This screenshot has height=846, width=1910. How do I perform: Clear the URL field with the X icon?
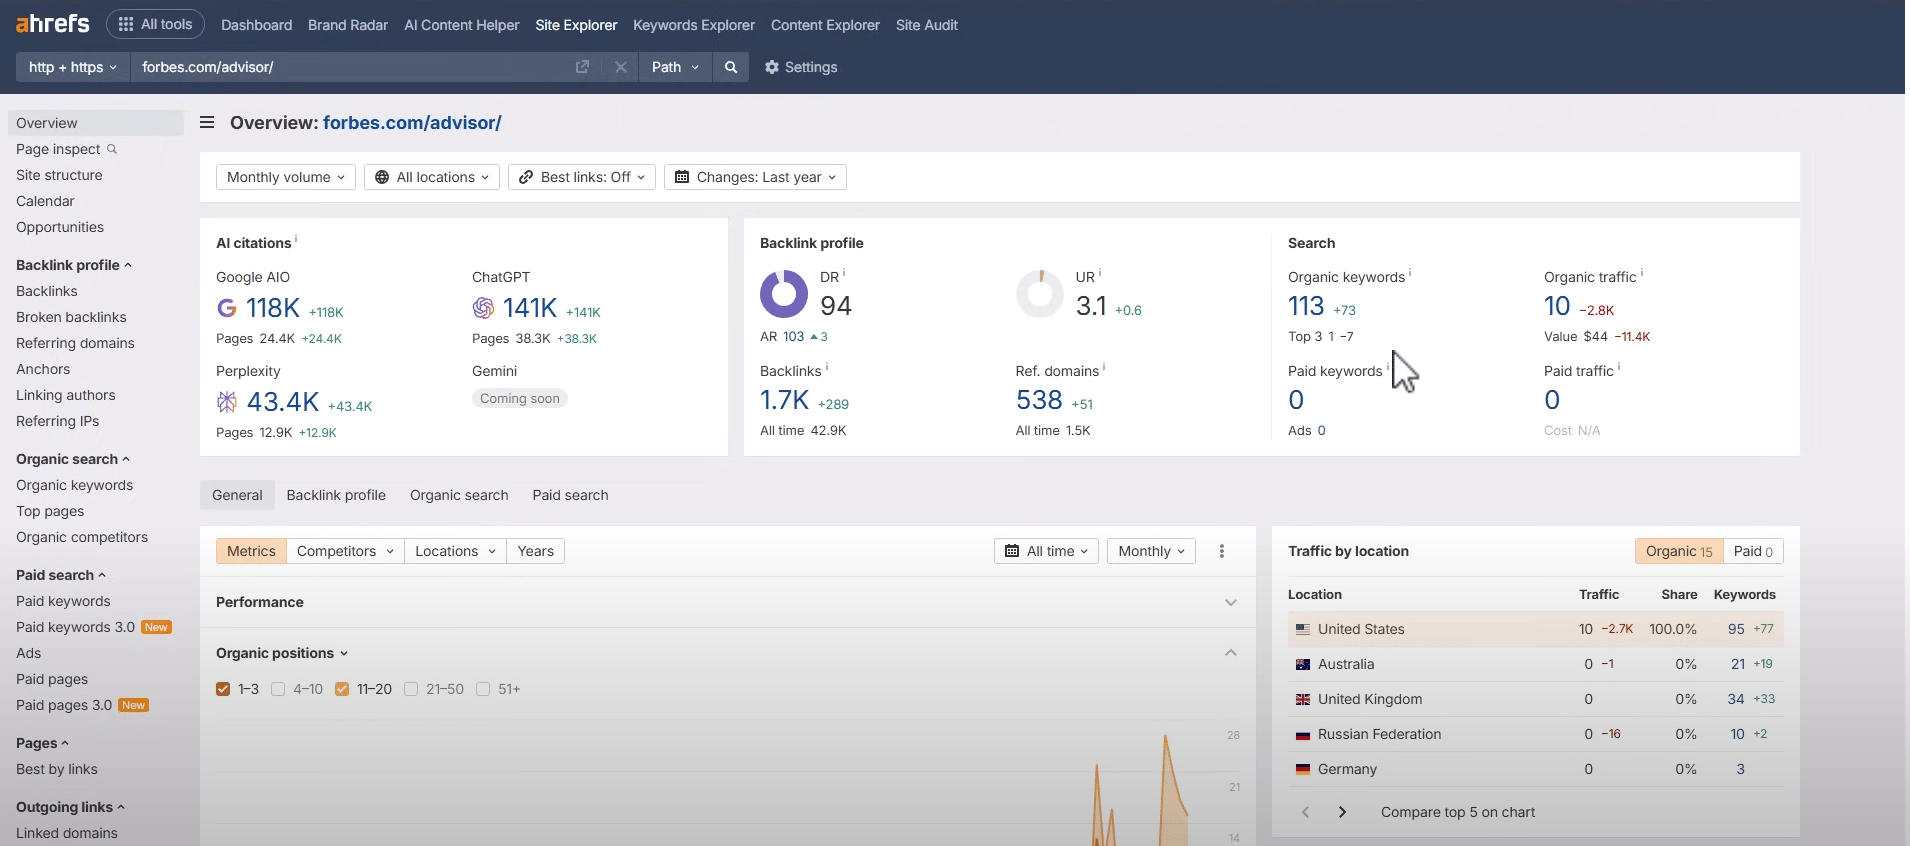621,67
